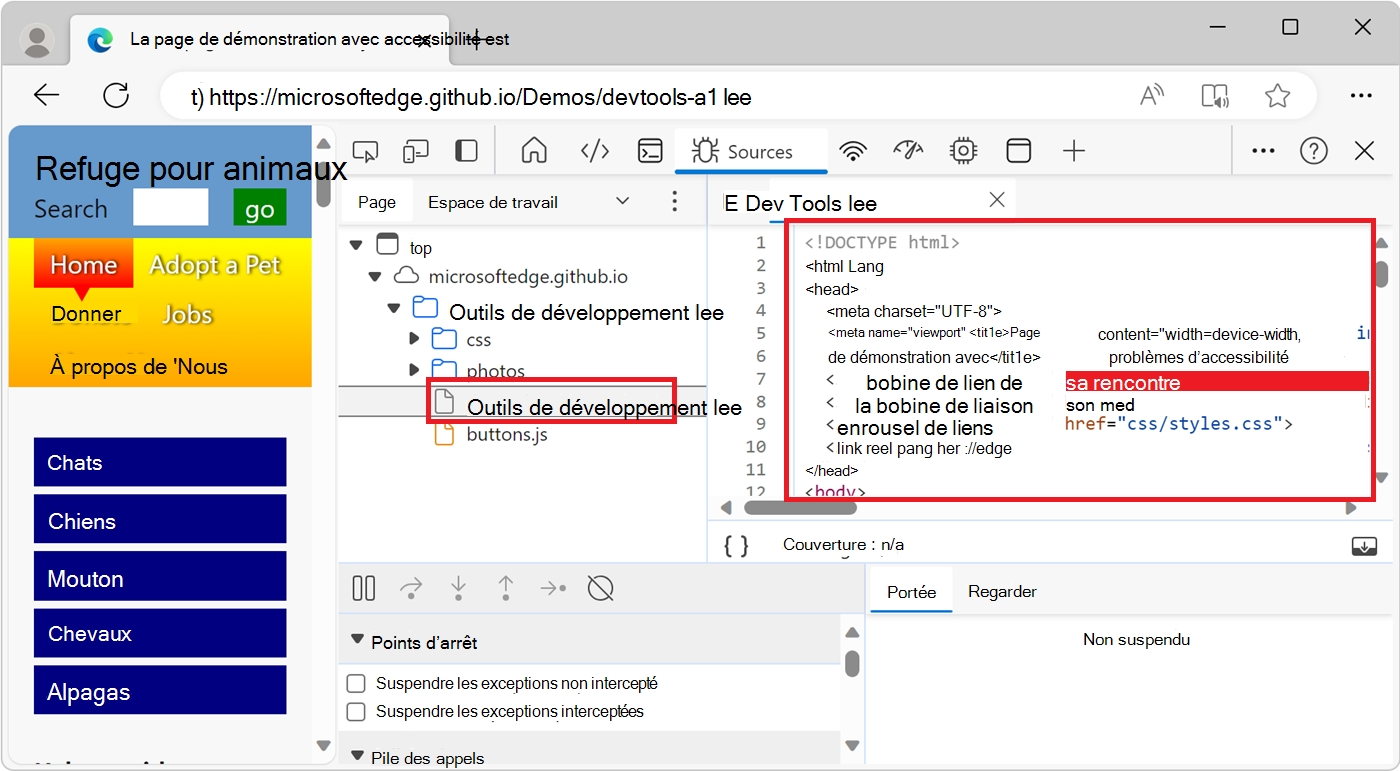Click the pause script execution icon
The image size is (1400, 771).
click(x=363, y=588)
